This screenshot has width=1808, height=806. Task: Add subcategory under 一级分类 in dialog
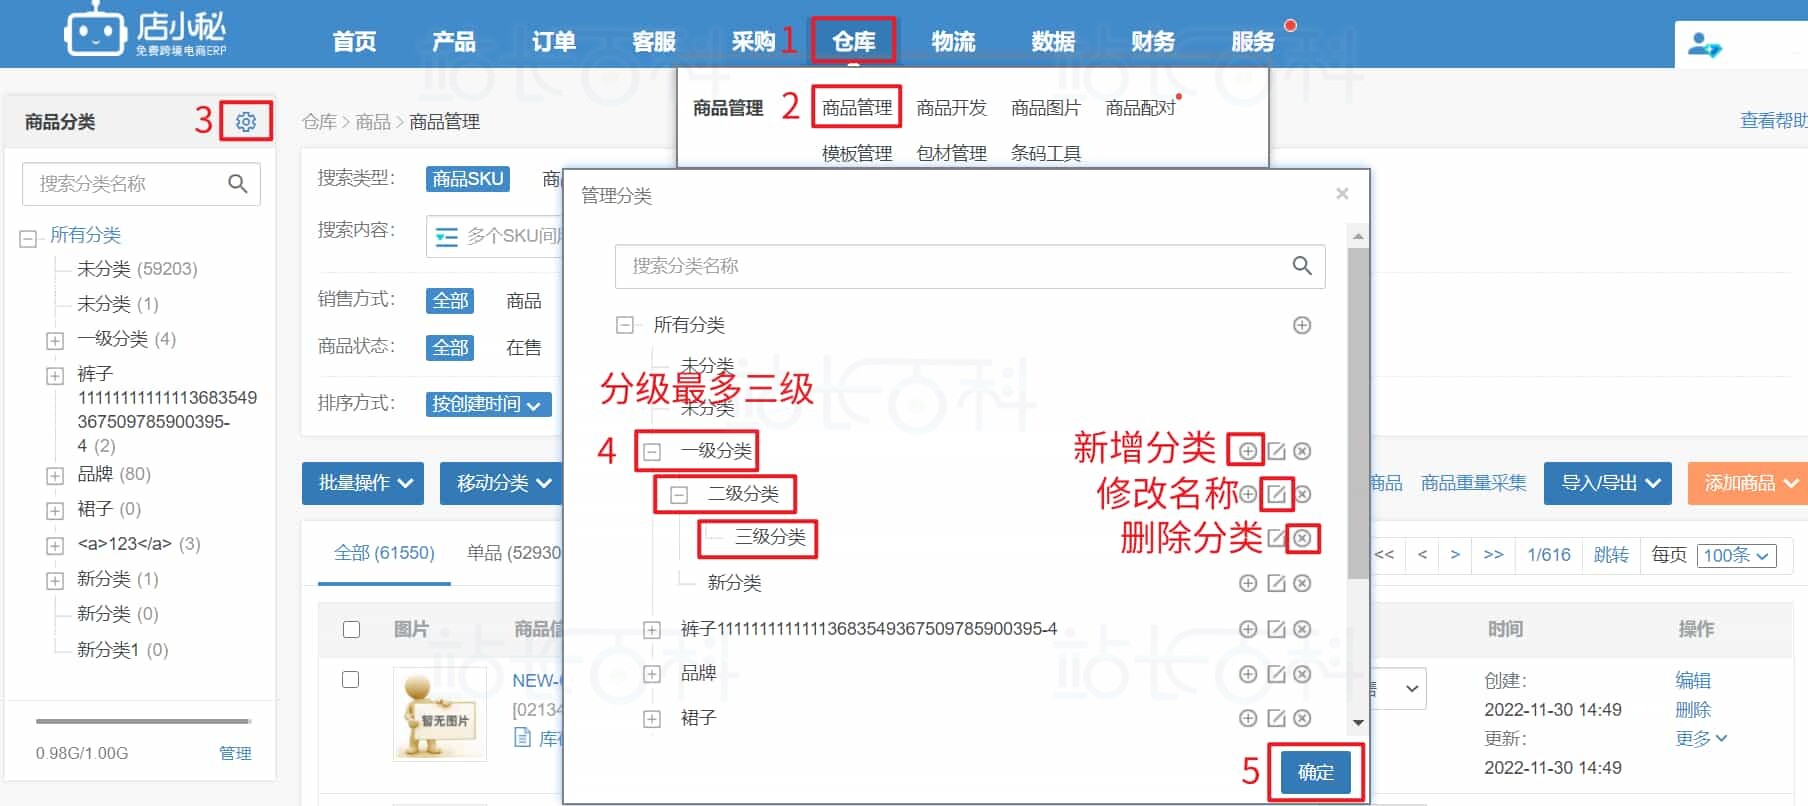1248,451
